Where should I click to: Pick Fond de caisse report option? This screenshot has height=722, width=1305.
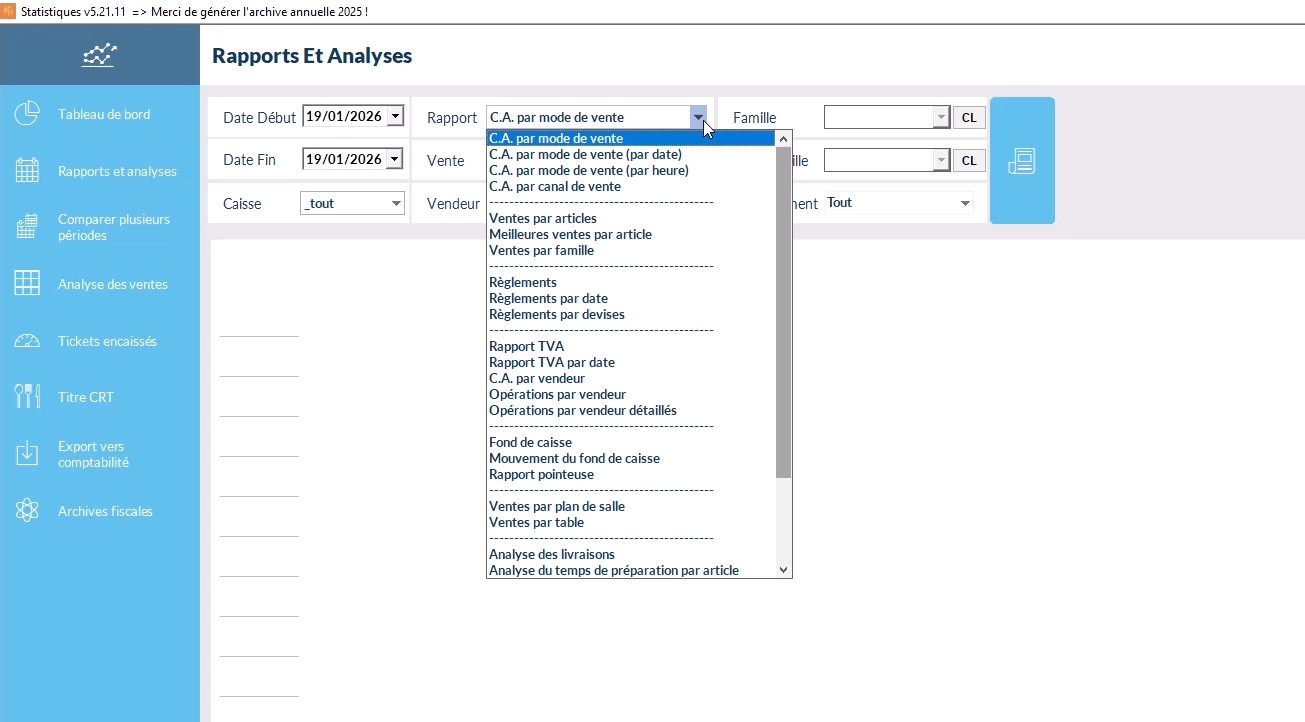[531, 442]
